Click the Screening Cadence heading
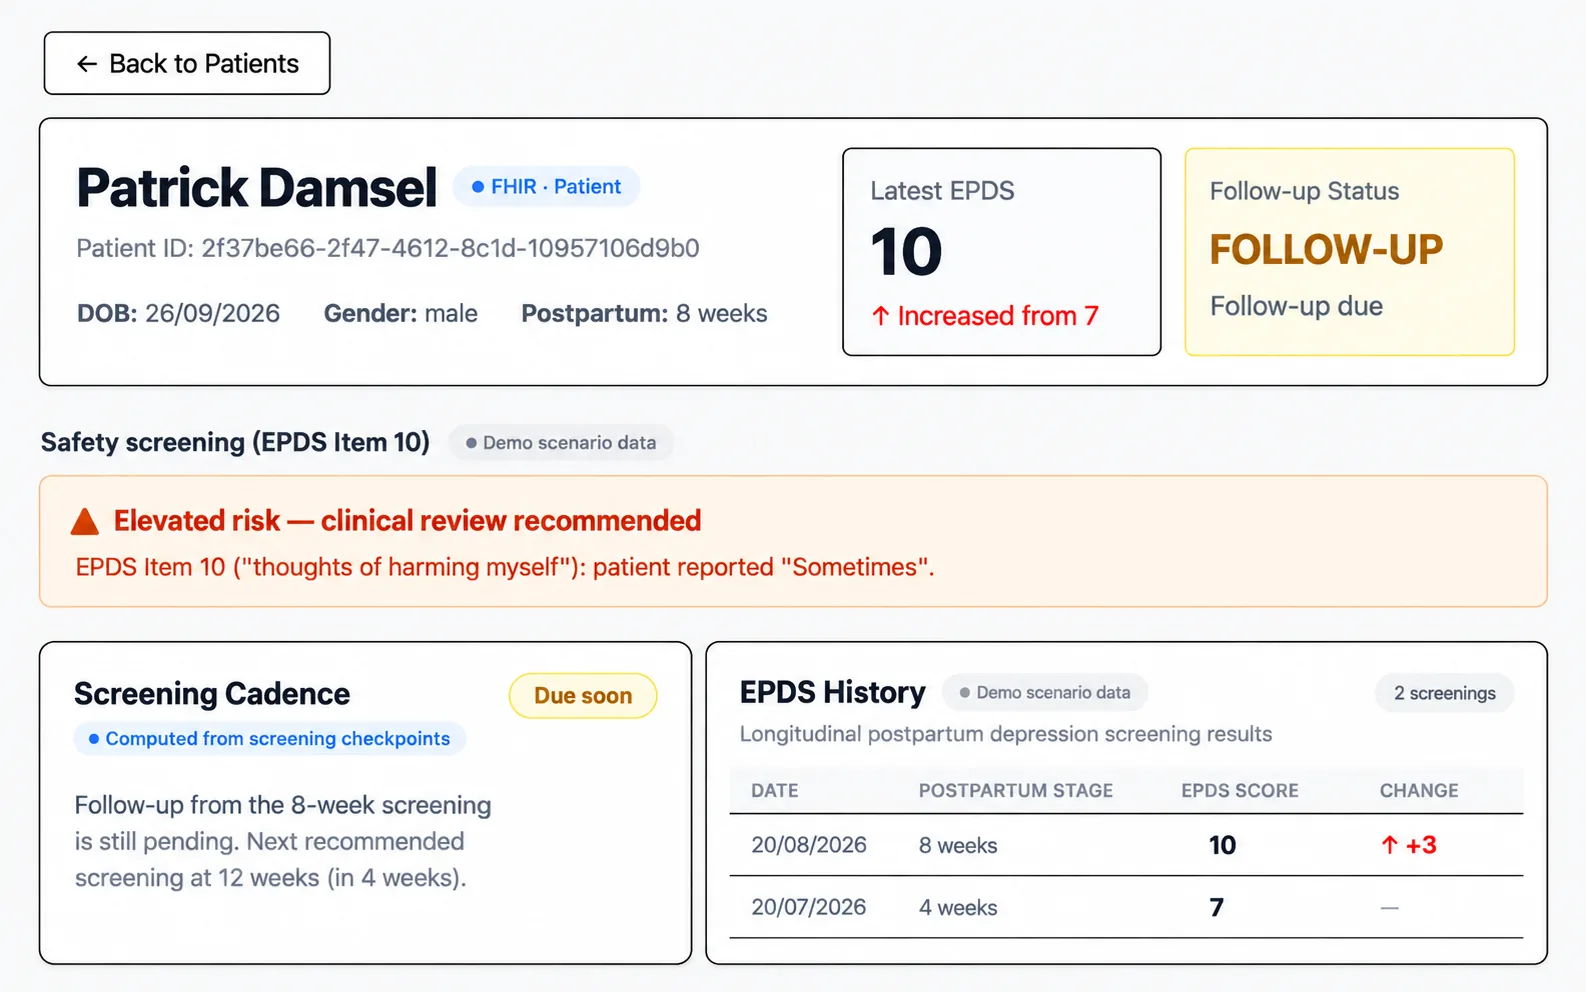Image resolution: width=1586 pixels, height=992 pixels. [212, 694]
